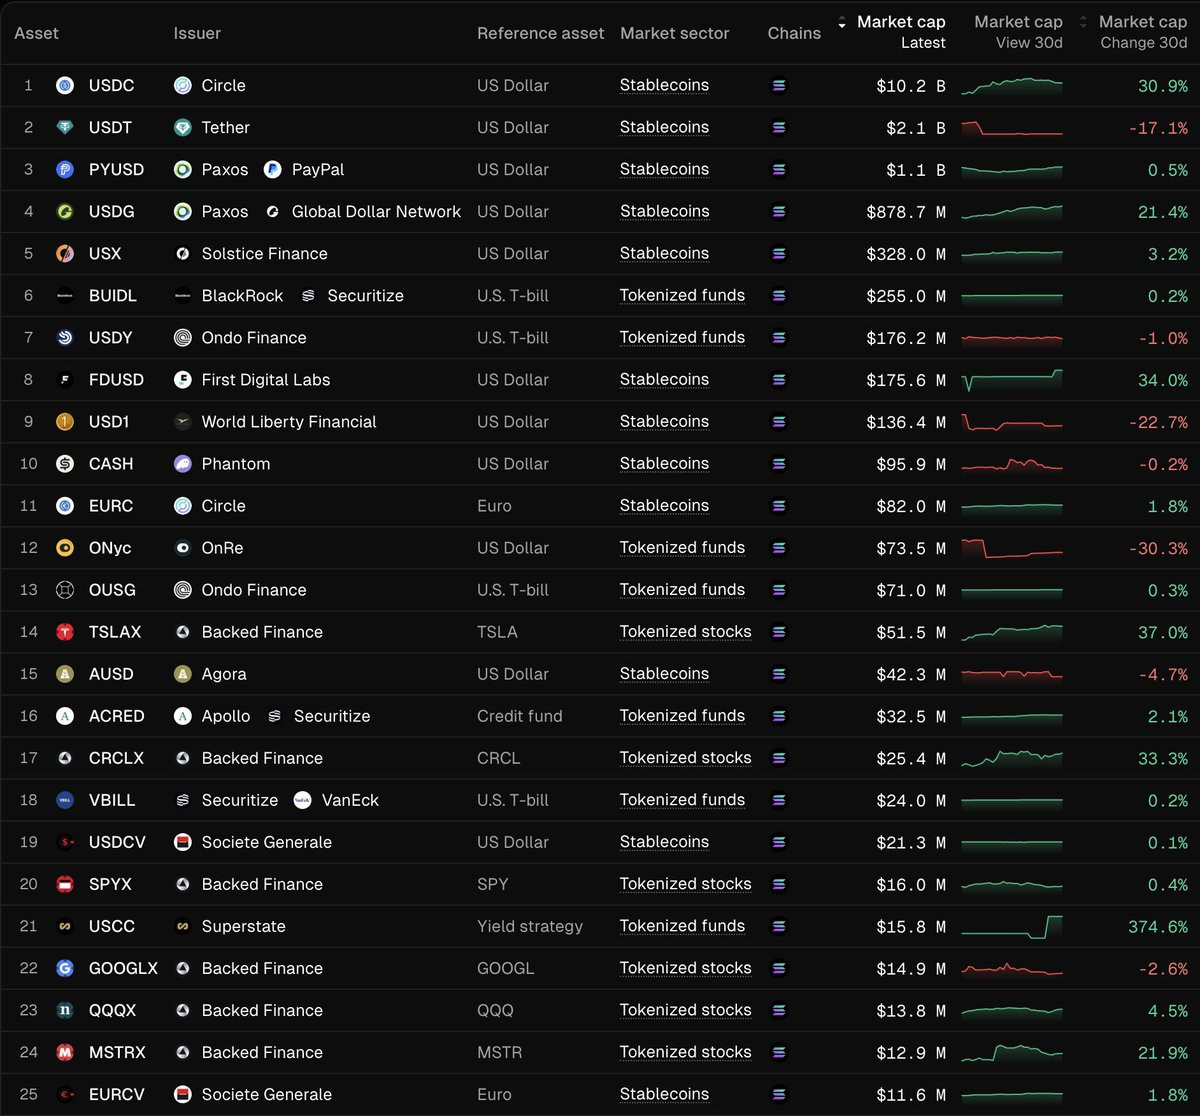
Task: Click the USDT Tether token icon
Action: click(x=65, y=128)
